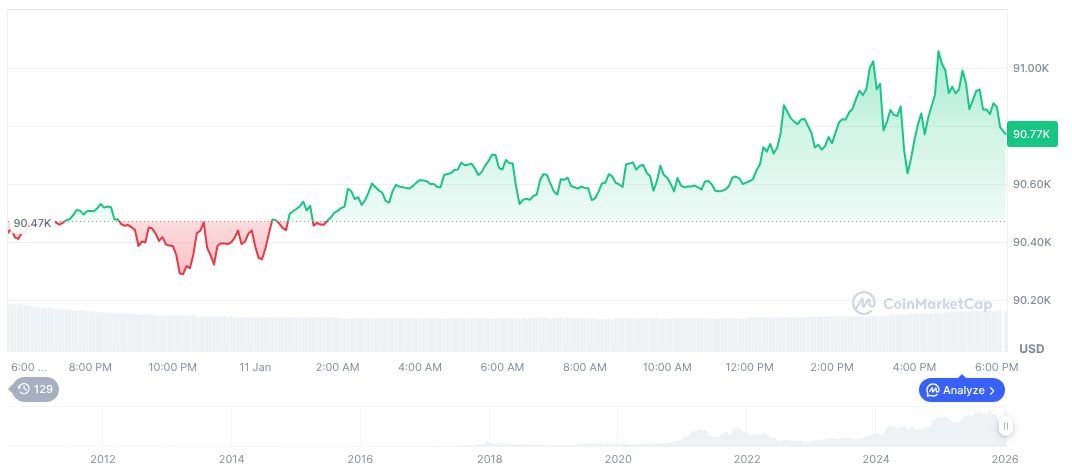This screenshot has width=1072, height=470.
Task: Click the USD currency label
Action: tap(1031, 348)
